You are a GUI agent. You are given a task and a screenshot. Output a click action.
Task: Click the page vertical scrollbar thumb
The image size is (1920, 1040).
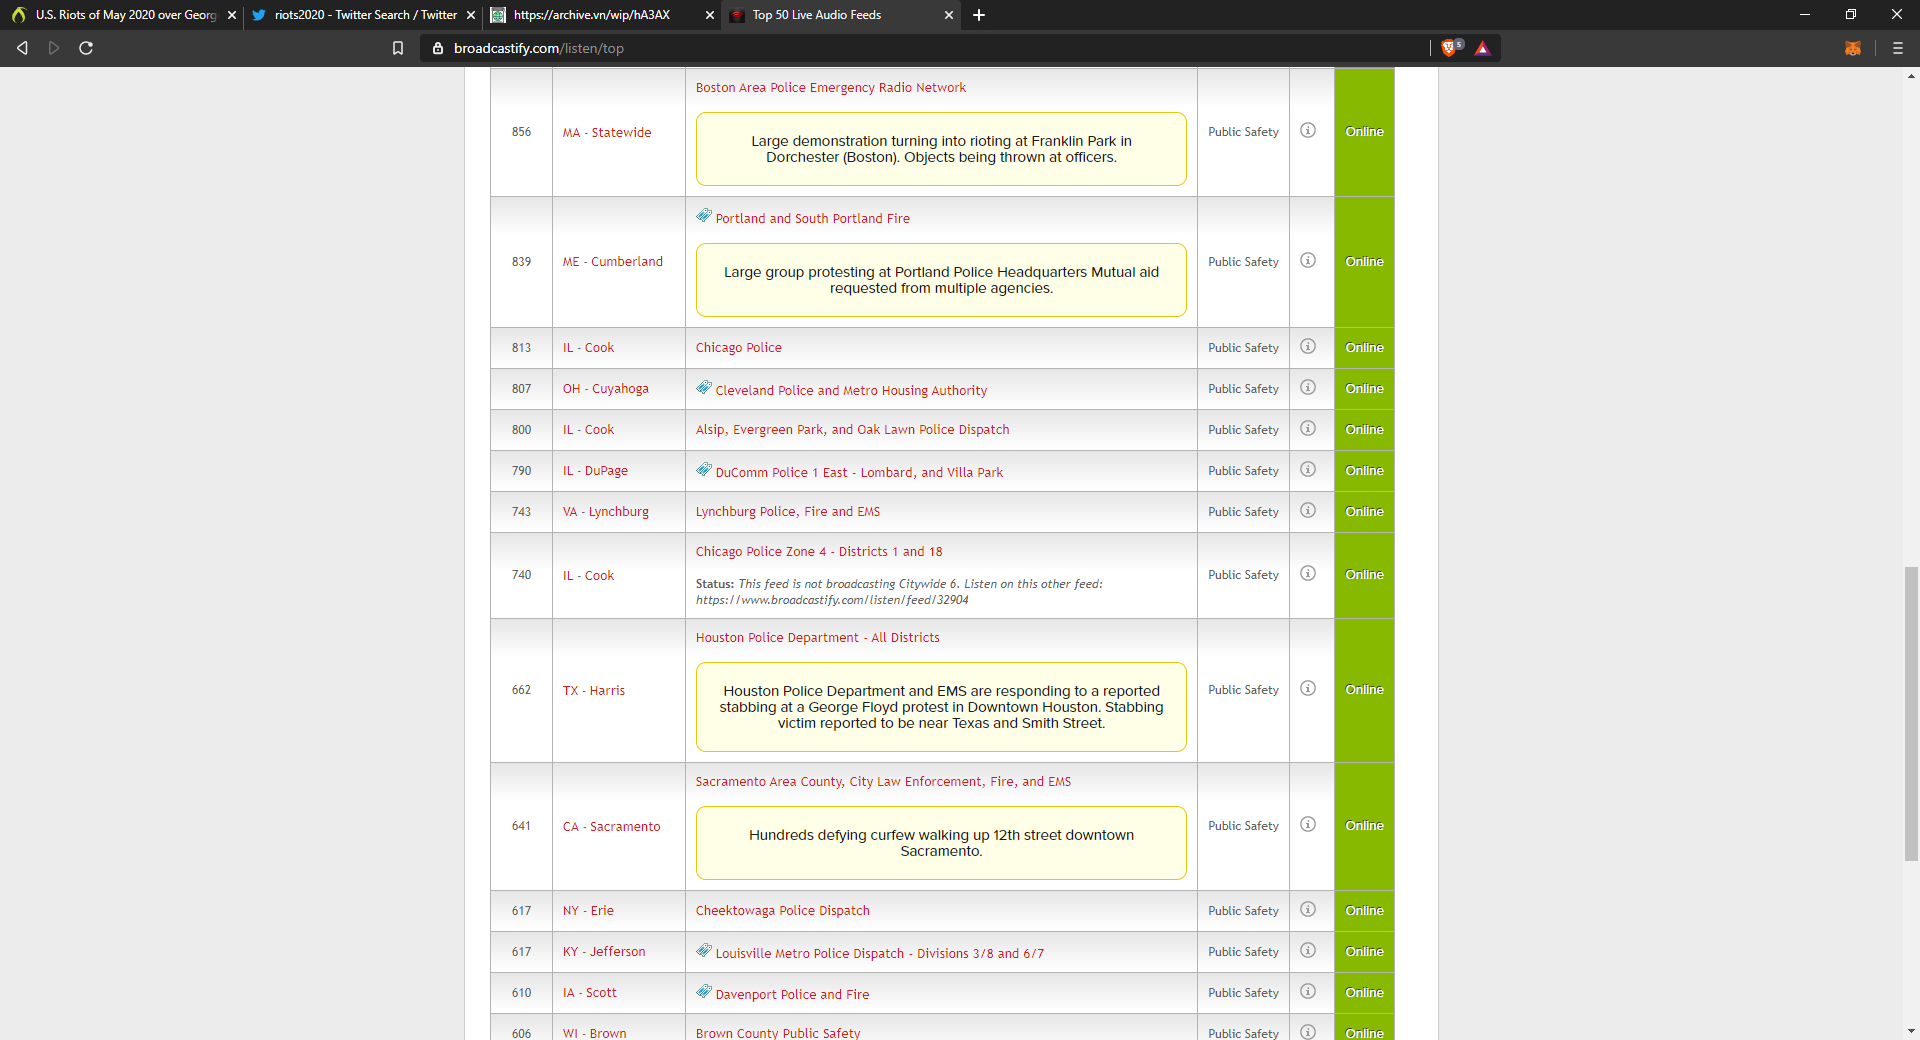click(x=1911, y=714)
